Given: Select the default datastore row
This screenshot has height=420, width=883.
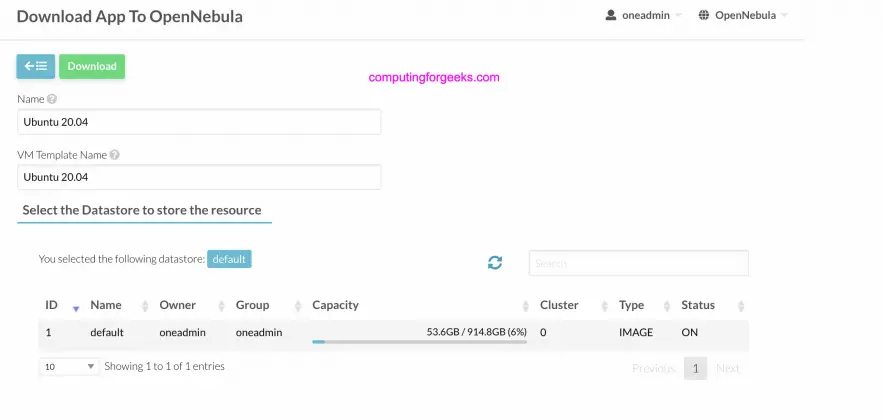Looking at the screenshot, I should pos(105,332).
